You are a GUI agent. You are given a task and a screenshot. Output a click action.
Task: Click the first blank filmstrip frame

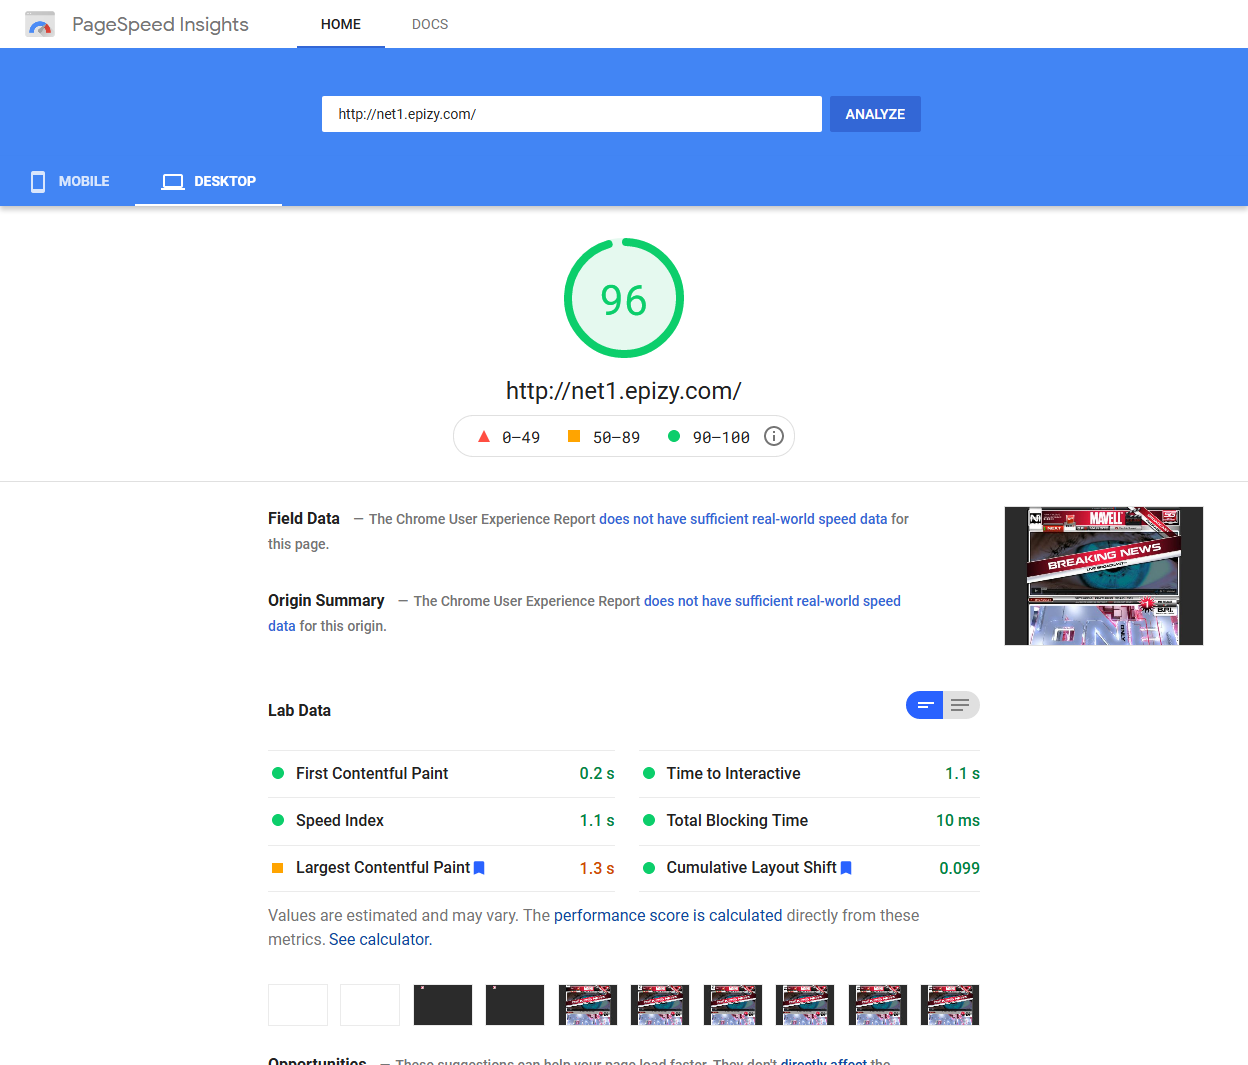pyautogui.click(x=298, y=1005)
